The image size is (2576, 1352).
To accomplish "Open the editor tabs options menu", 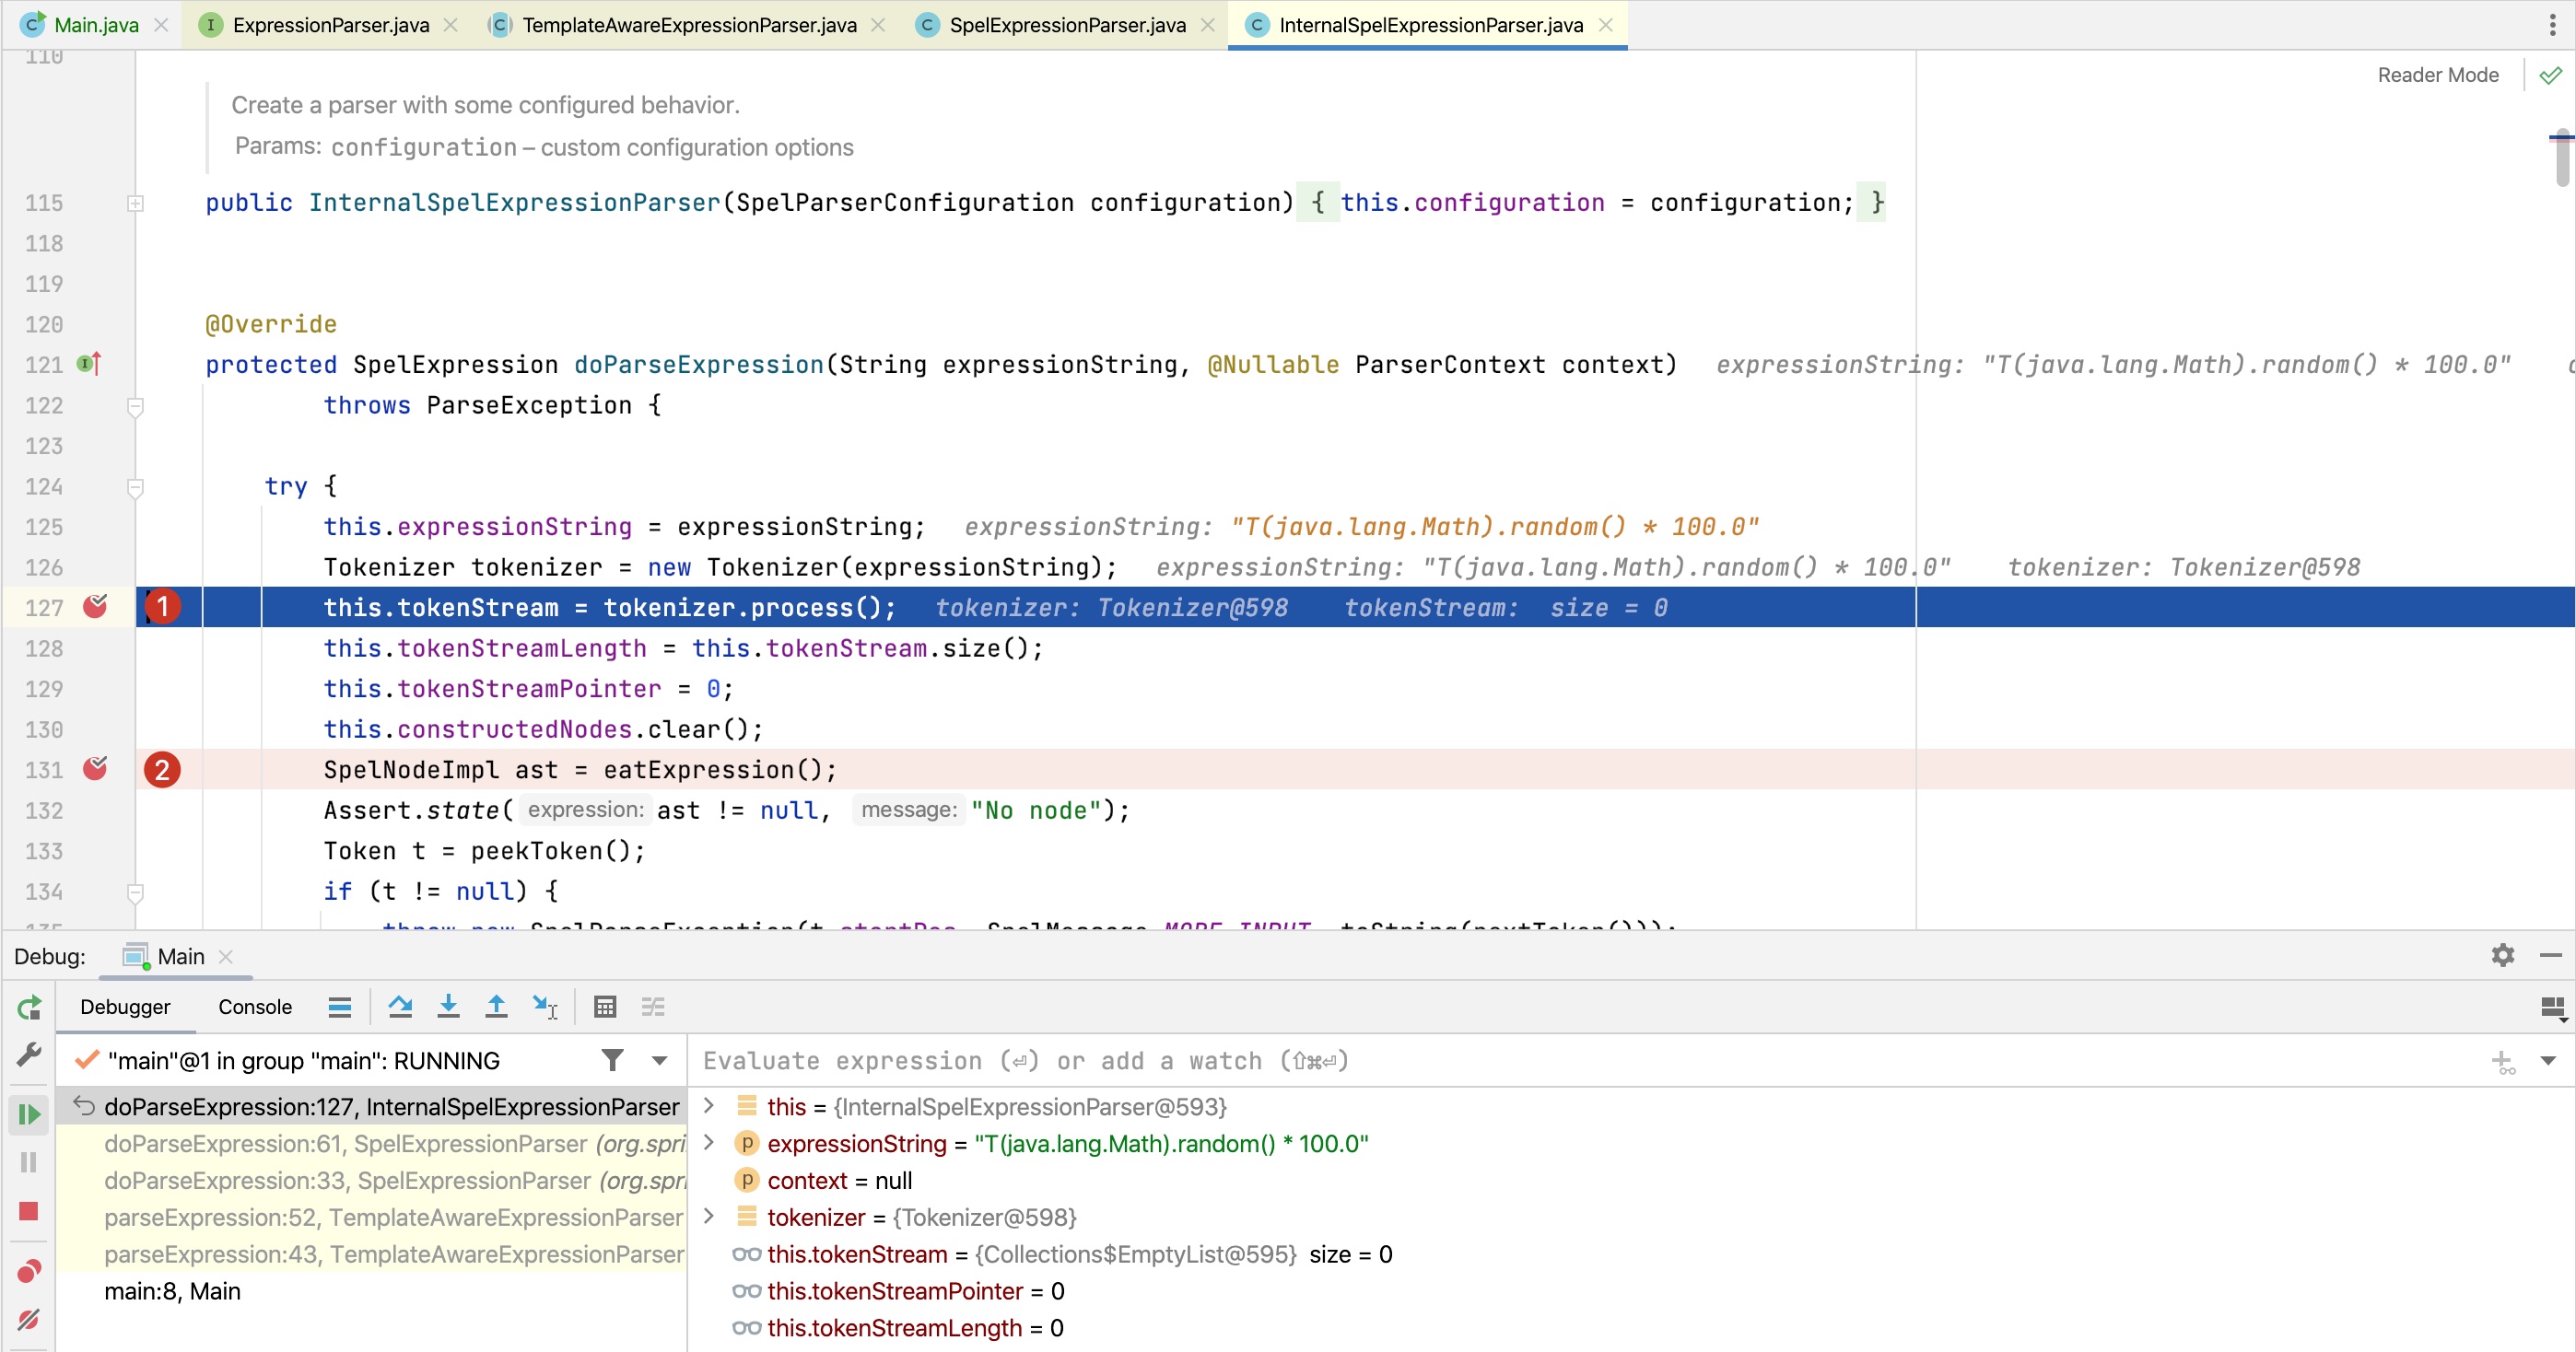I will click(x=2552, y=25).
